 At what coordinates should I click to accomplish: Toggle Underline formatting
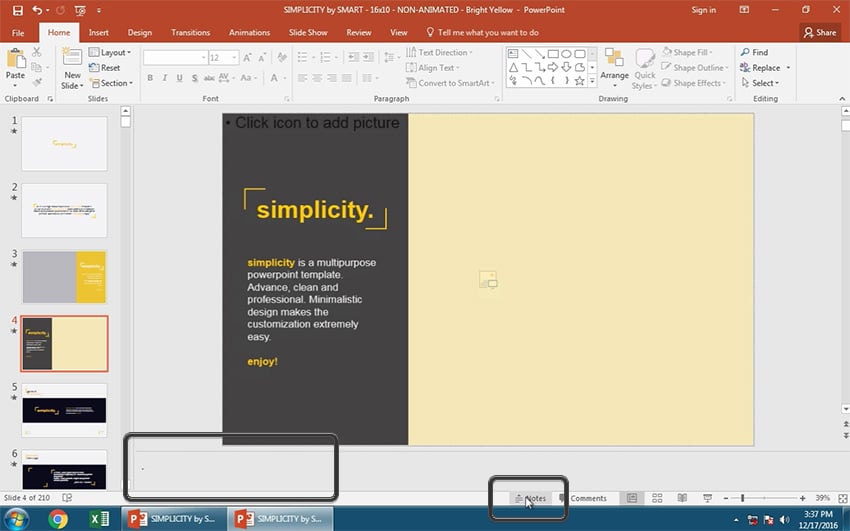click(x=179, y=78)
